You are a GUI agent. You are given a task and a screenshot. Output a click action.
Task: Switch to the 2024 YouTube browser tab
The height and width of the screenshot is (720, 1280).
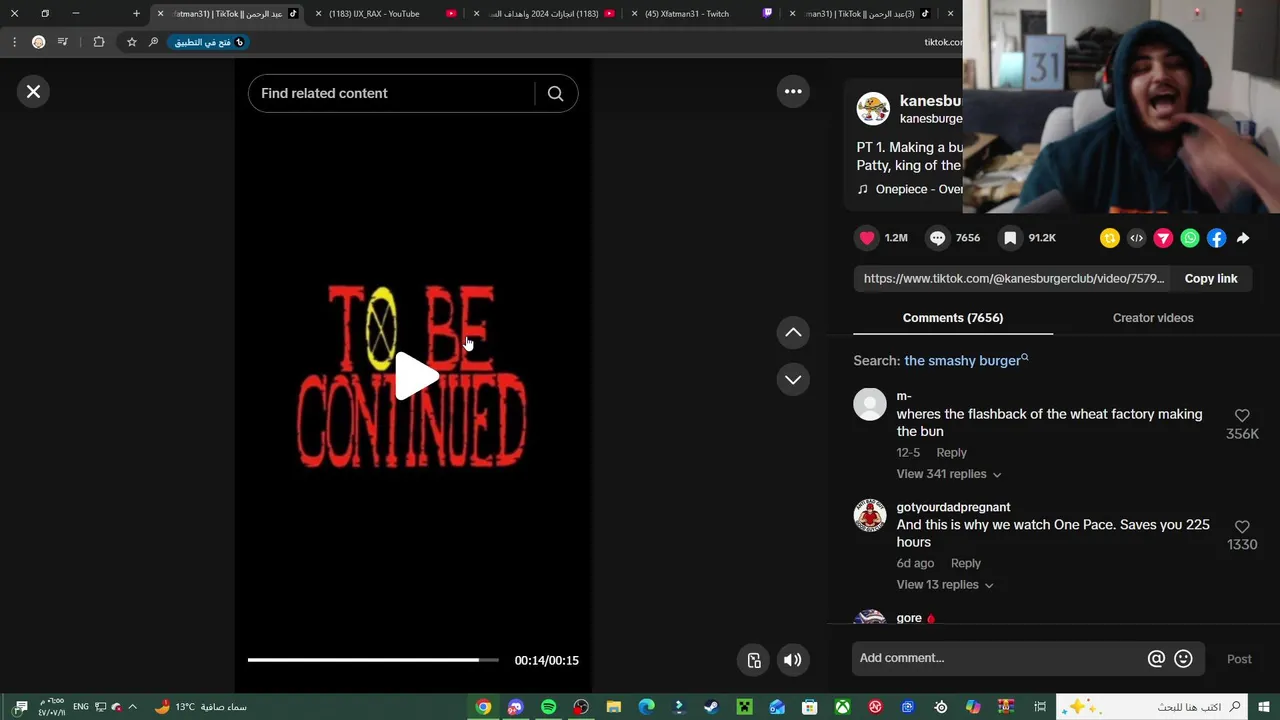[545, 14]
